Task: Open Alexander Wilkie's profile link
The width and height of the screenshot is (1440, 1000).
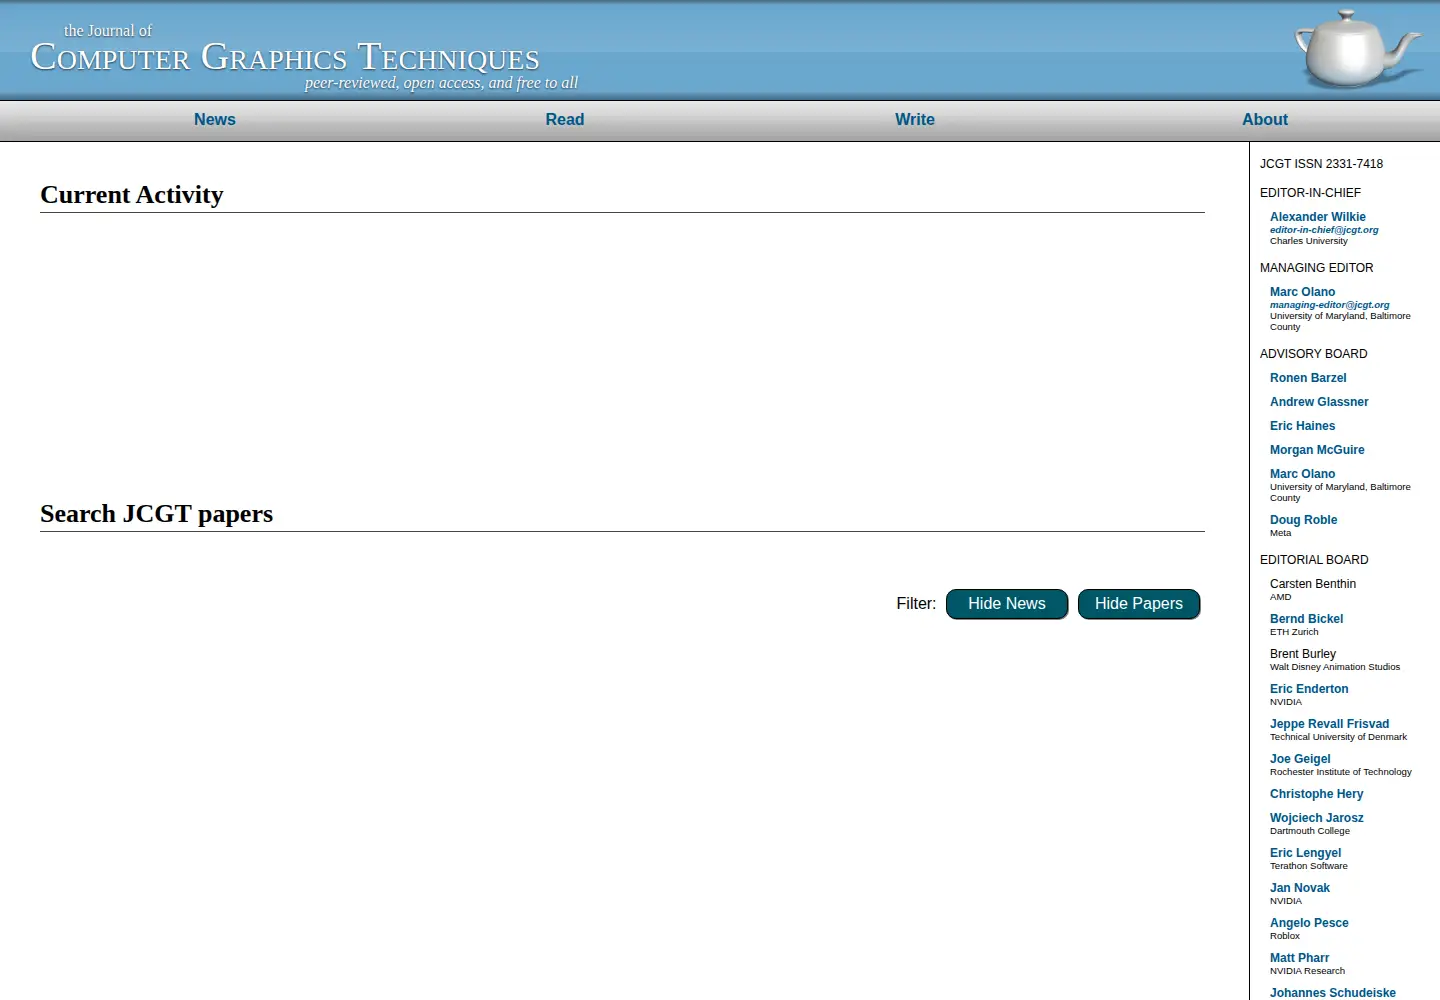Action: 1318,217
